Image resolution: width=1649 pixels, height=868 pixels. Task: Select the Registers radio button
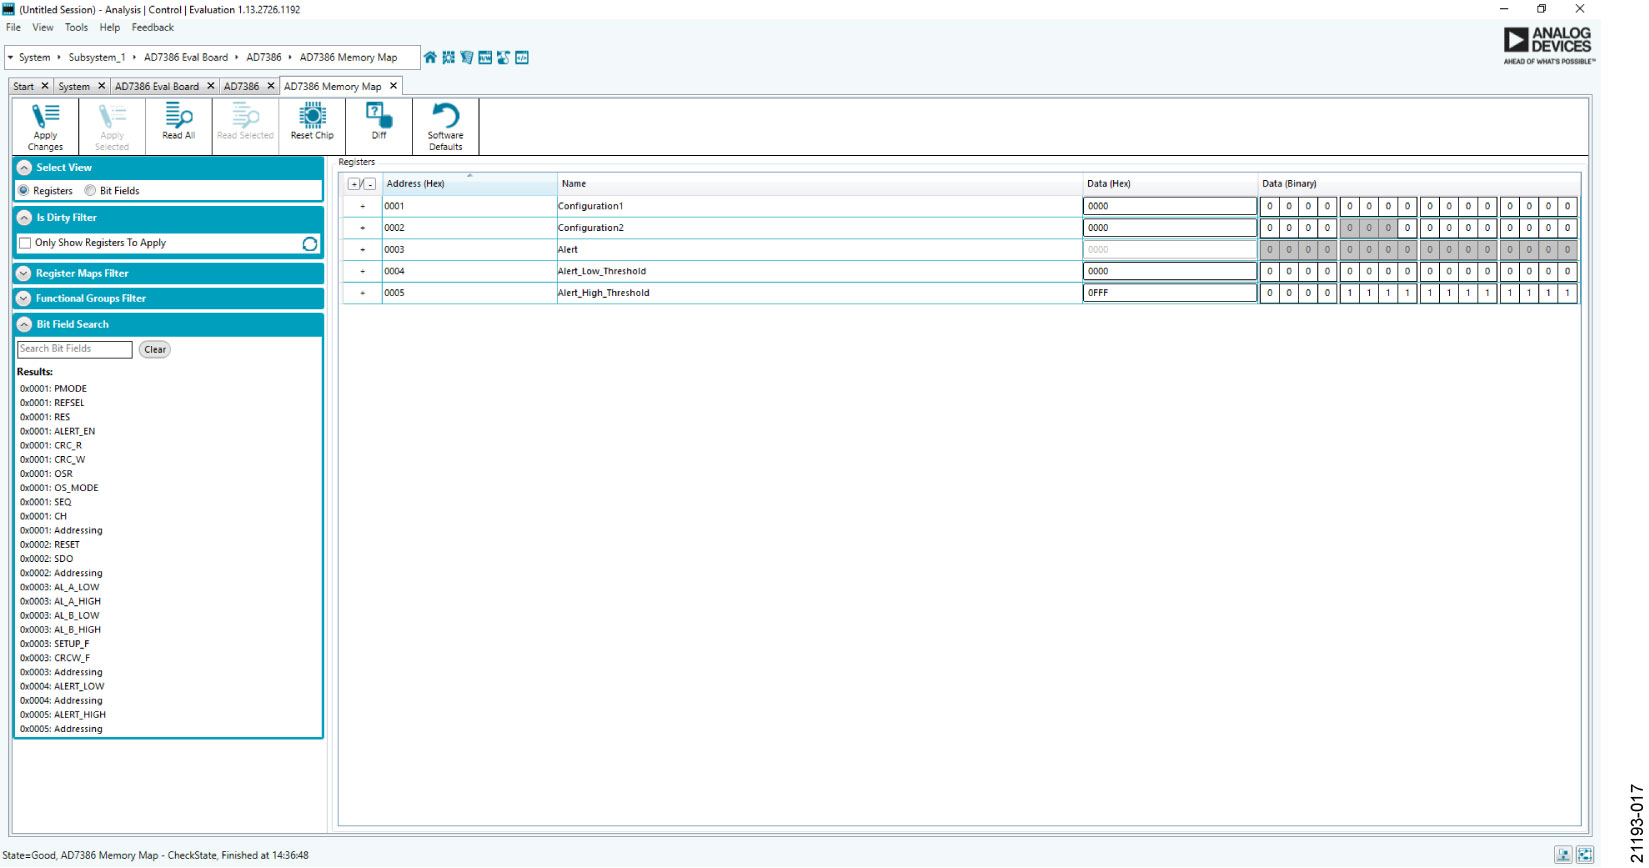pos(24,191)
